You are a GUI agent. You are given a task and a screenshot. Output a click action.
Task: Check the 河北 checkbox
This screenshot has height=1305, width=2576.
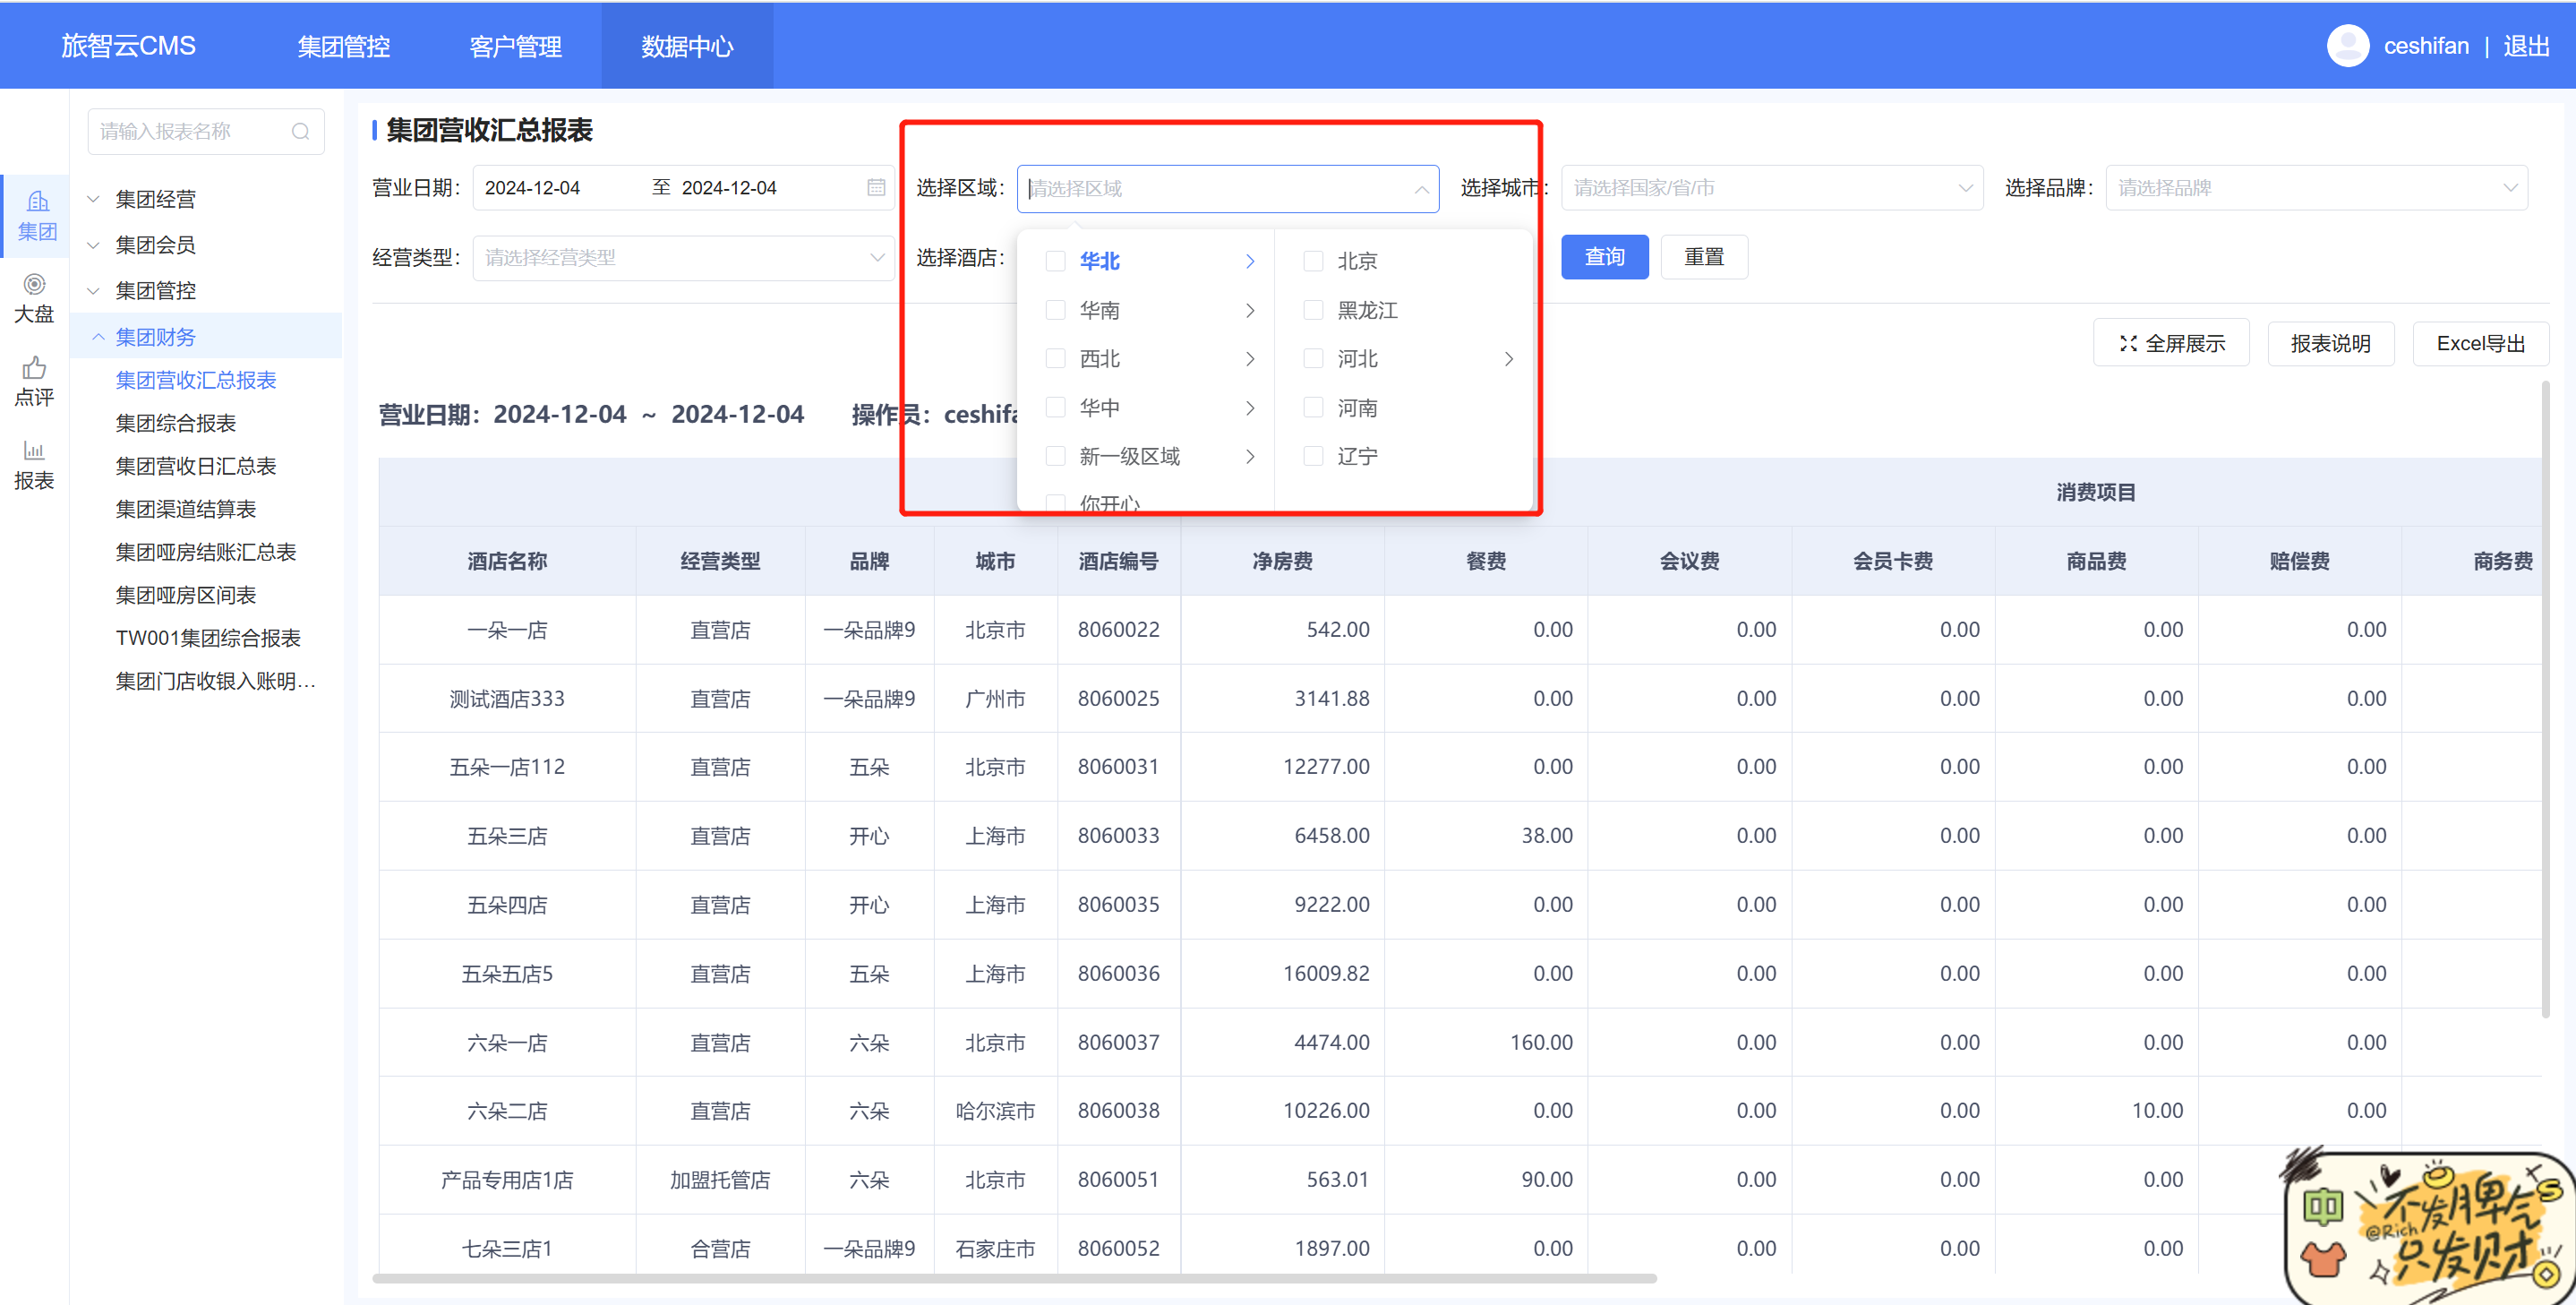click(1313, 358)
